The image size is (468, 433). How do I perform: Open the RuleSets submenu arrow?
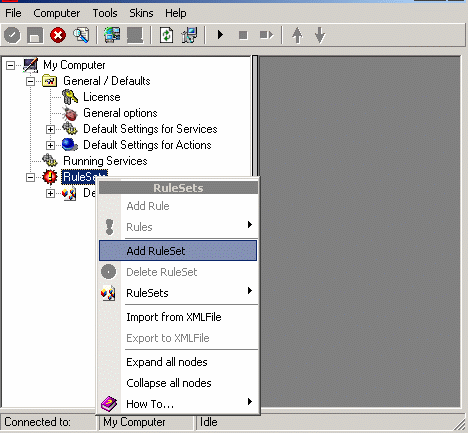click(x=250, y=291)
